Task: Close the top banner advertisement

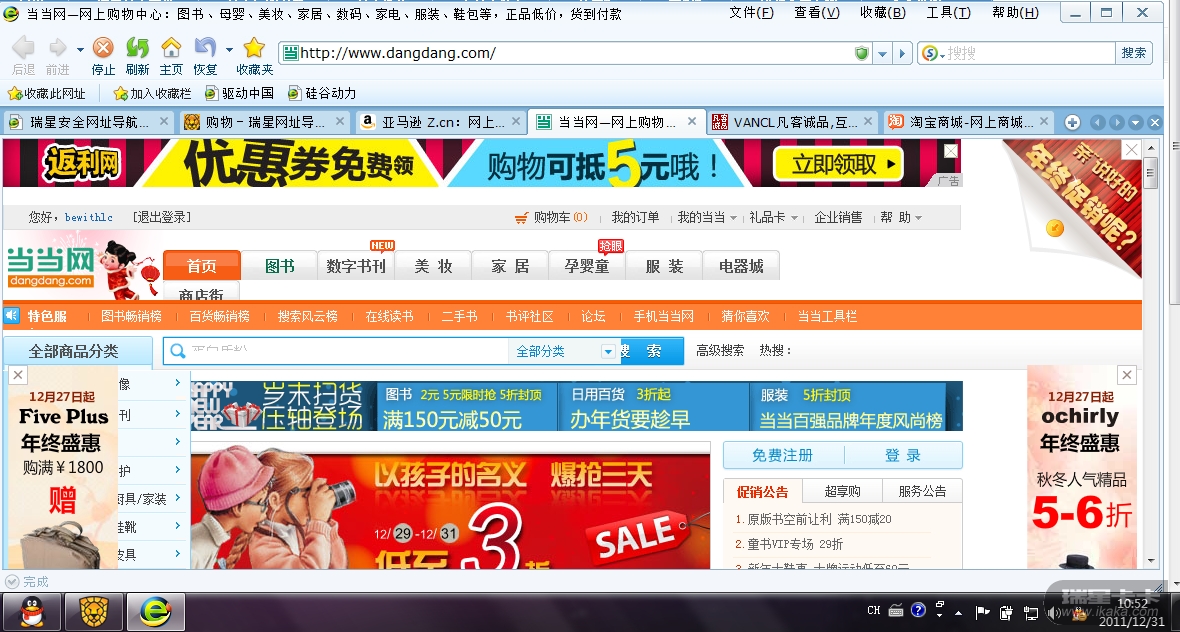Action: (x=951, y=151)
